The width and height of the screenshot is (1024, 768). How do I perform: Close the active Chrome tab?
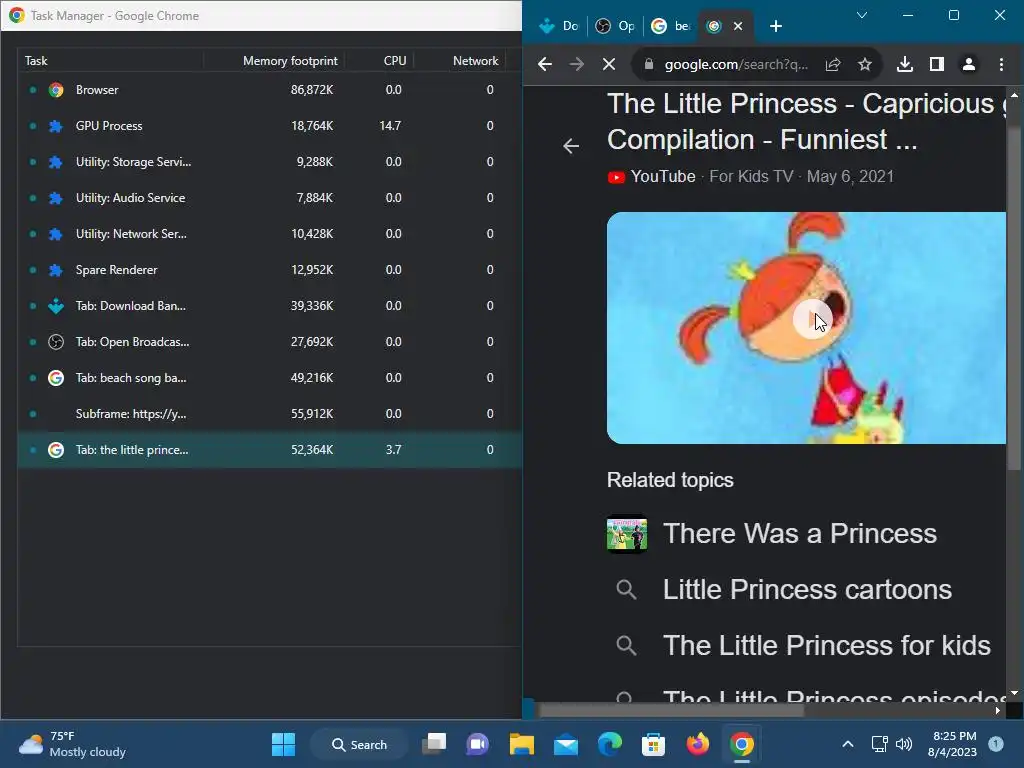click(x=738, y=26)
